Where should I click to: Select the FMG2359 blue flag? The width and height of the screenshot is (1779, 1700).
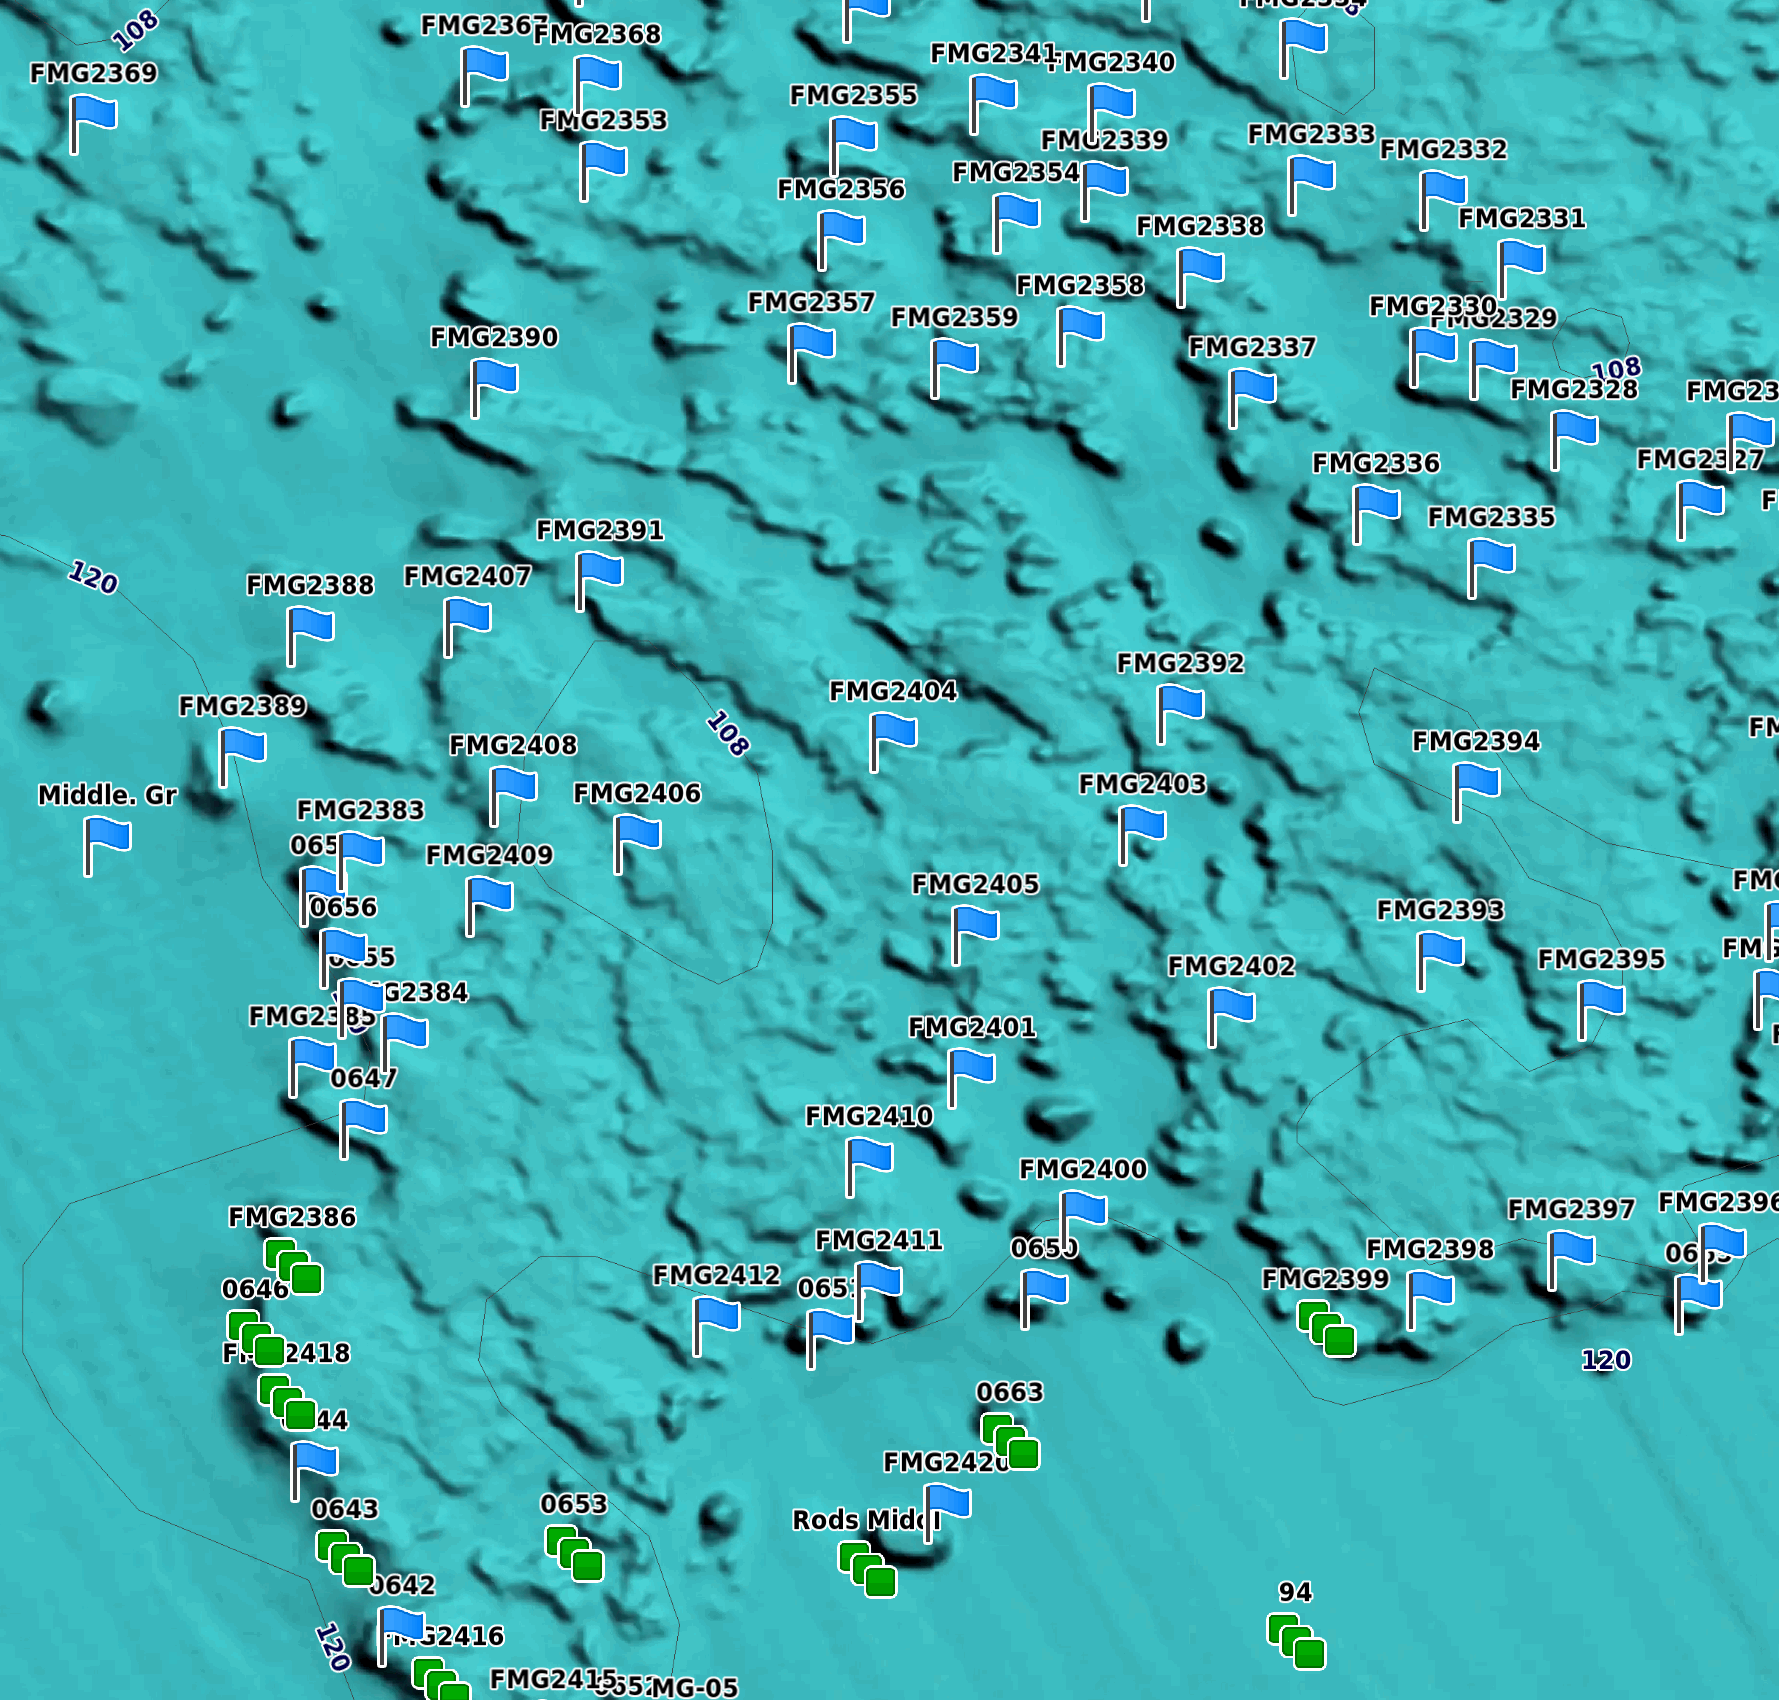point(954,367)
